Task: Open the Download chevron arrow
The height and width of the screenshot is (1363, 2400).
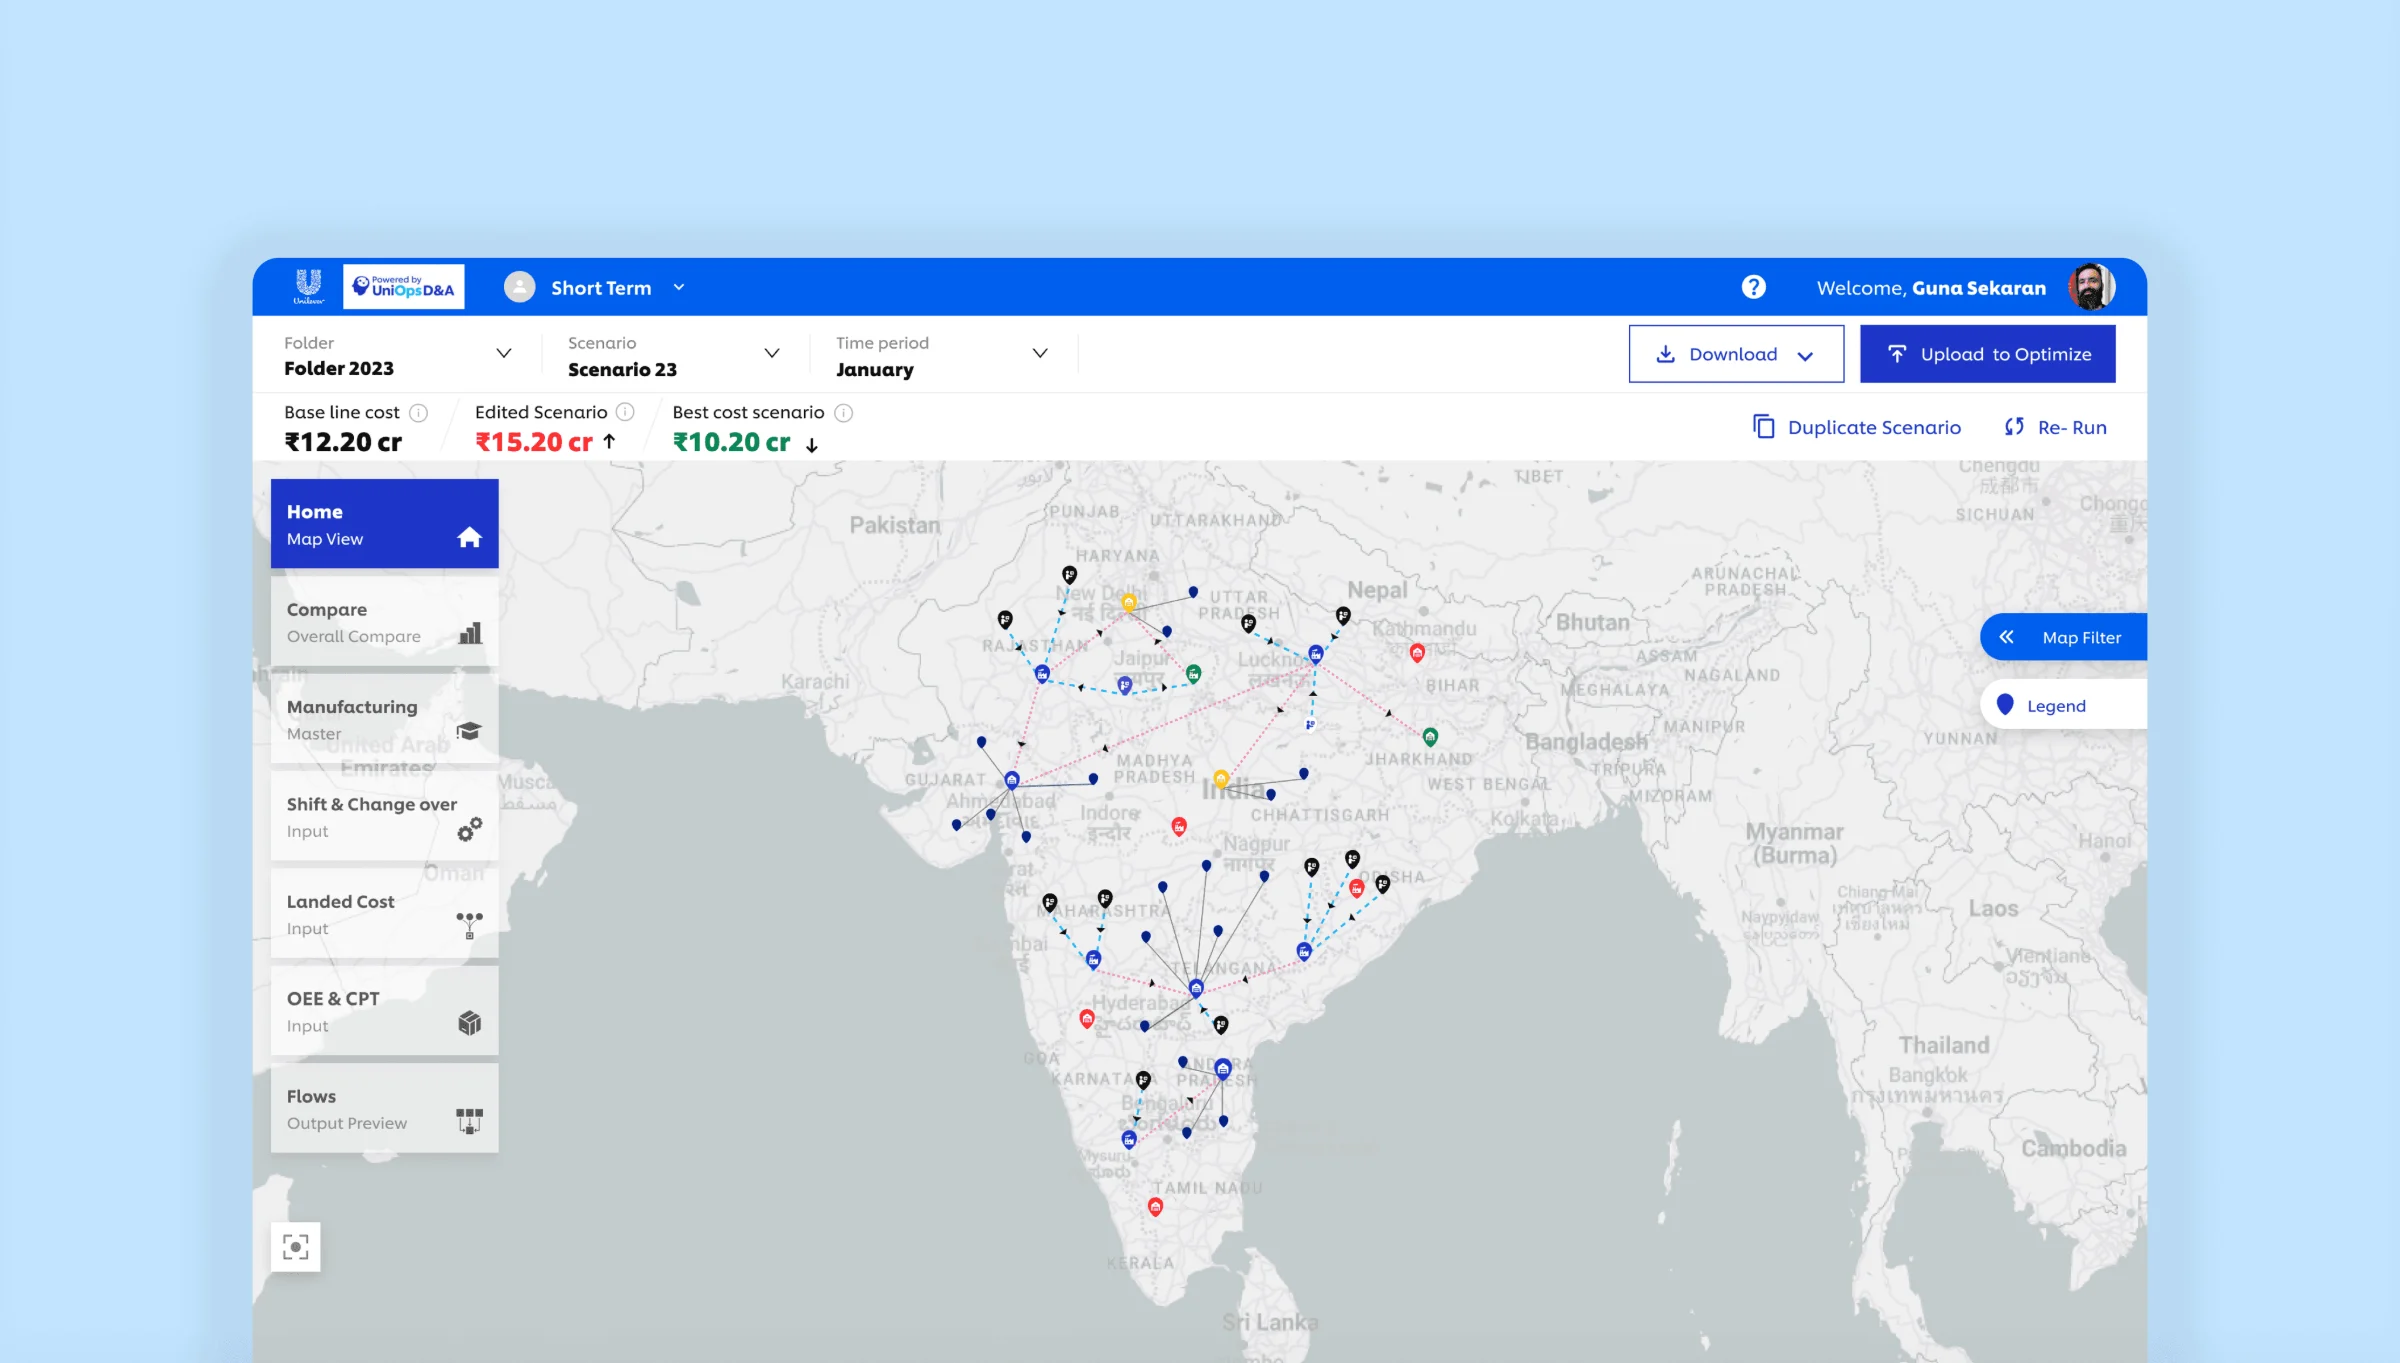Action: click(1805, 355)
